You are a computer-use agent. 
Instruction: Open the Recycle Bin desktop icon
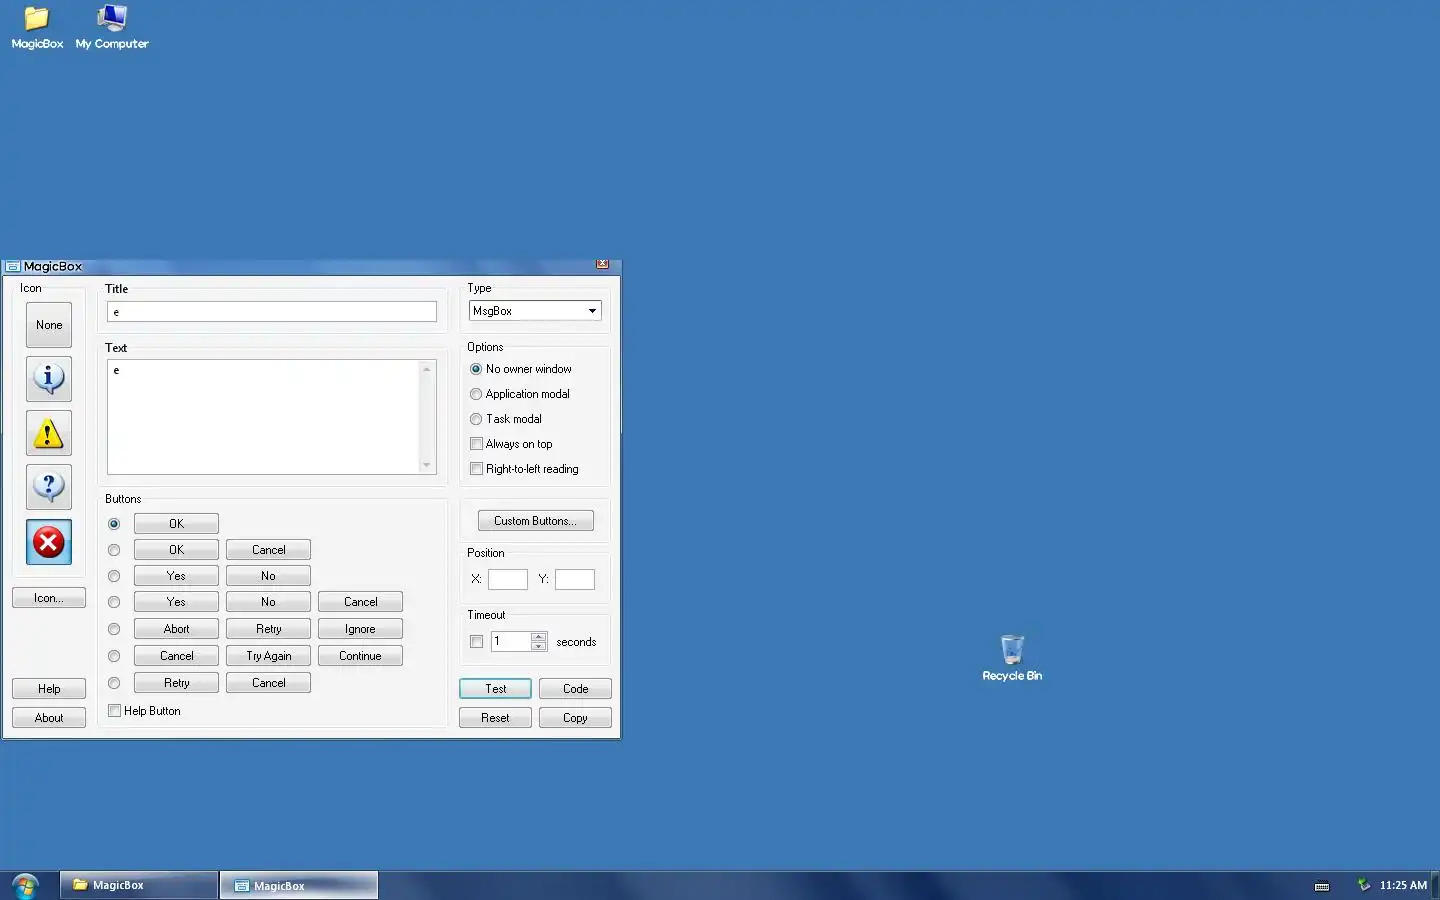pyautogui.click(x=1012, y=658)
